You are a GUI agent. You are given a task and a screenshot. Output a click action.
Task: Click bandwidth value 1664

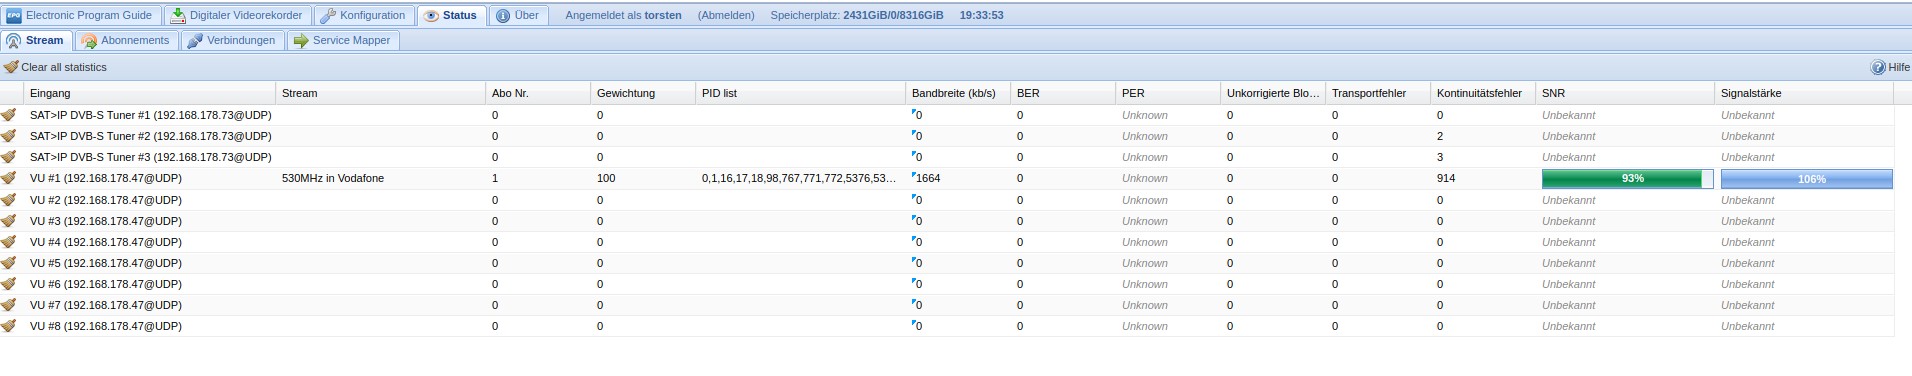point(927,178)
